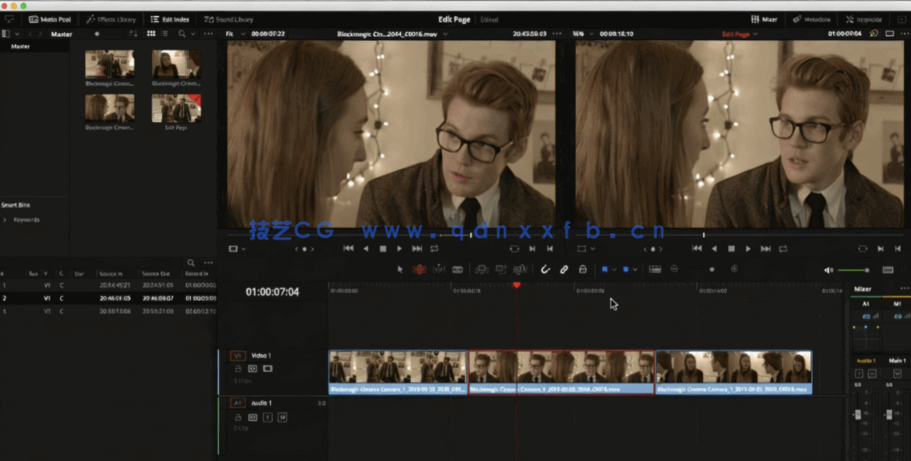Open the Mixer panel three-dot options
This screenshot has height=461, width=911.
(x=904, y=288)
